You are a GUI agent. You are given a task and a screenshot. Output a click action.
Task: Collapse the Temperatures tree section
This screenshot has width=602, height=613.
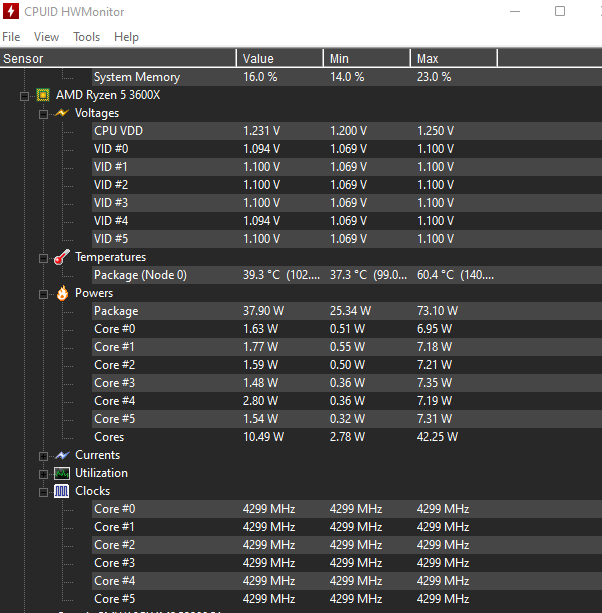click(43, 258)
